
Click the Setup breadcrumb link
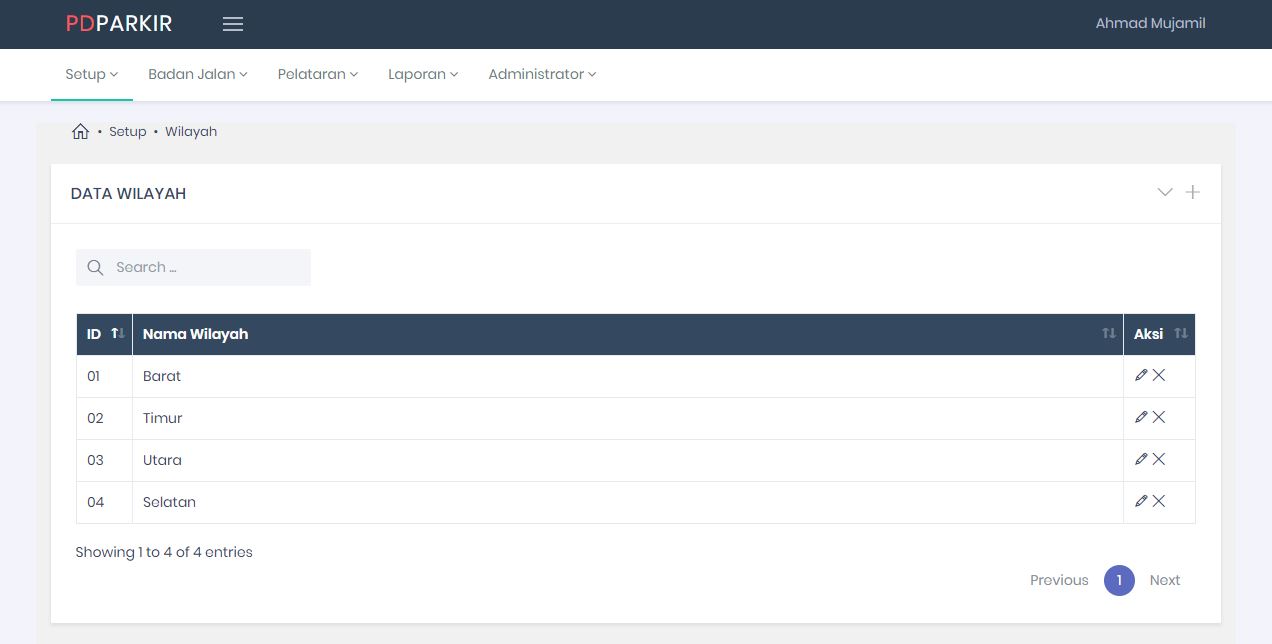click(127, 131)
